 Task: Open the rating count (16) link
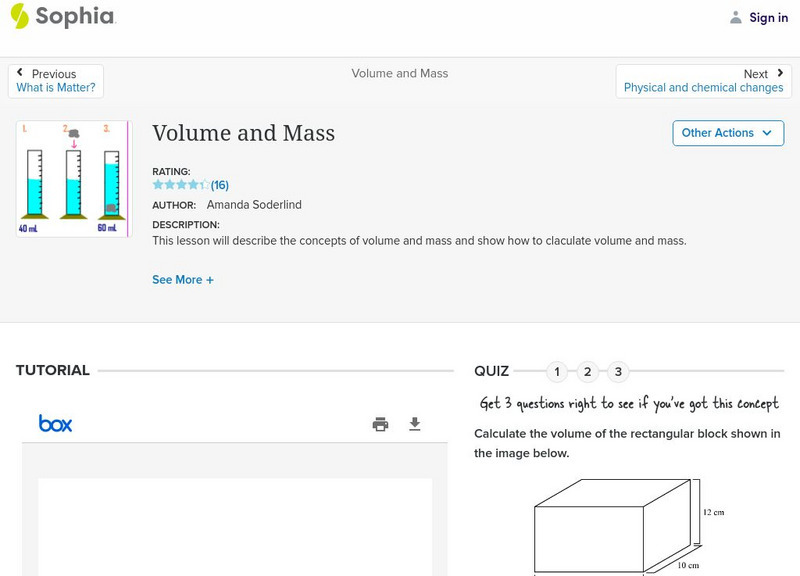pos(220,185)
